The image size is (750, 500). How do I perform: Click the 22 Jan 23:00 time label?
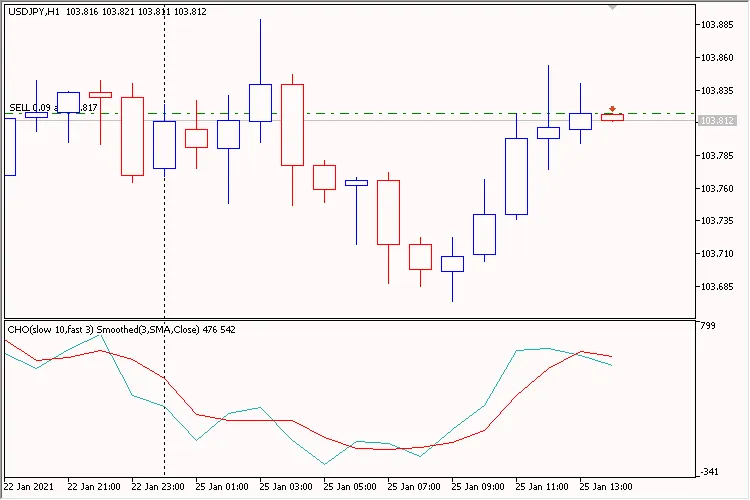point(157,487)
